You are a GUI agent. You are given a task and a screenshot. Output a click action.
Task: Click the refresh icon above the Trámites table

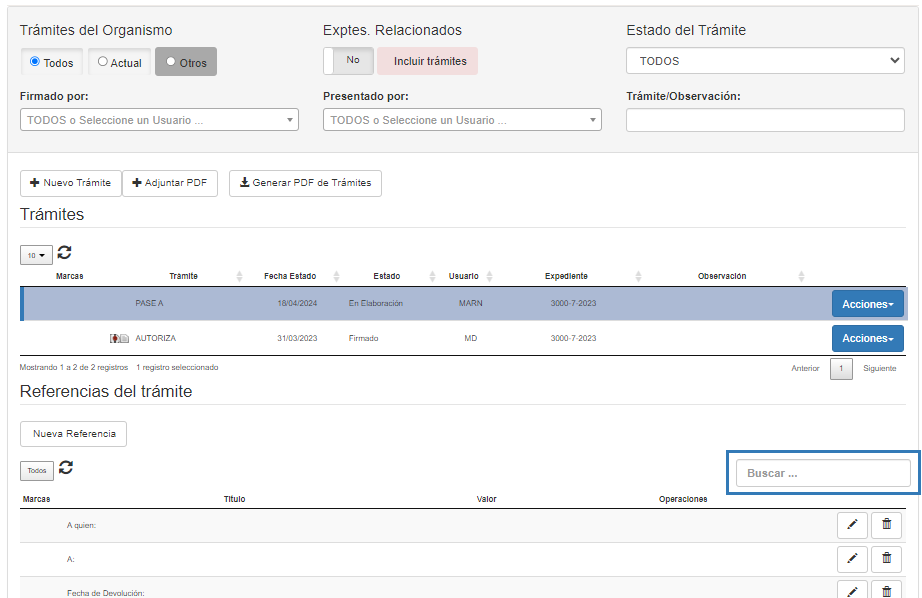coord(65,253)
